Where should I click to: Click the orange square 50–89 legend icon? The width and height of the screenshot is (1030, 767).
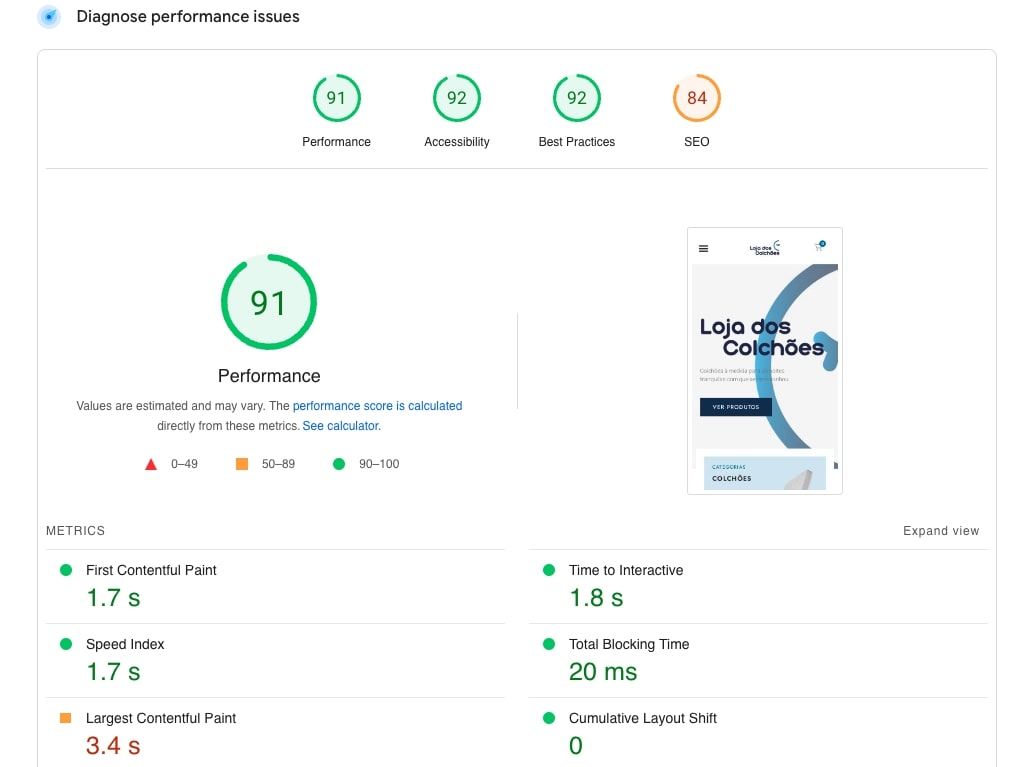pos(241,464)
